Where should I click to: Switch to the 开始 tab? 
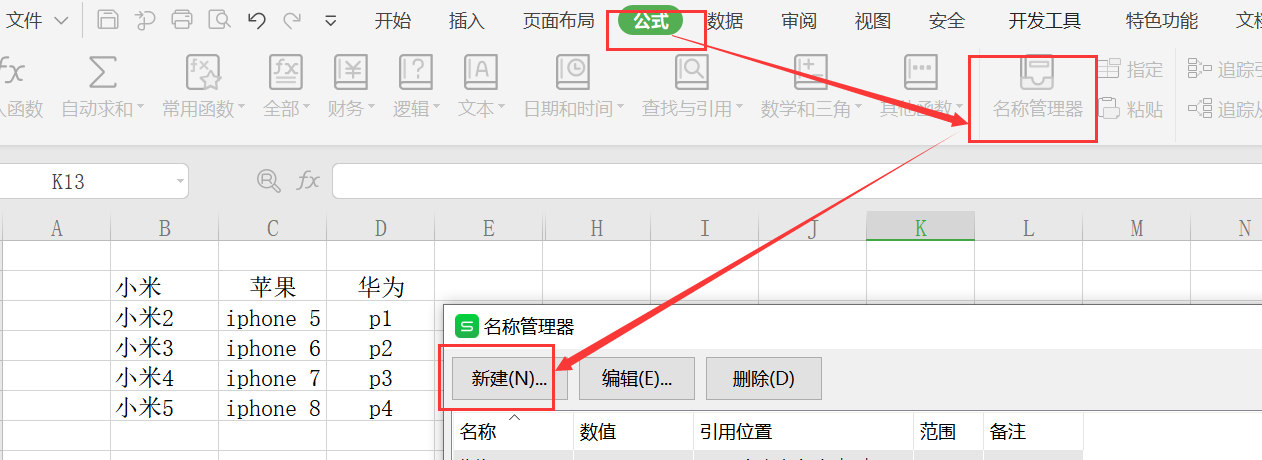[x=393, y=21]
